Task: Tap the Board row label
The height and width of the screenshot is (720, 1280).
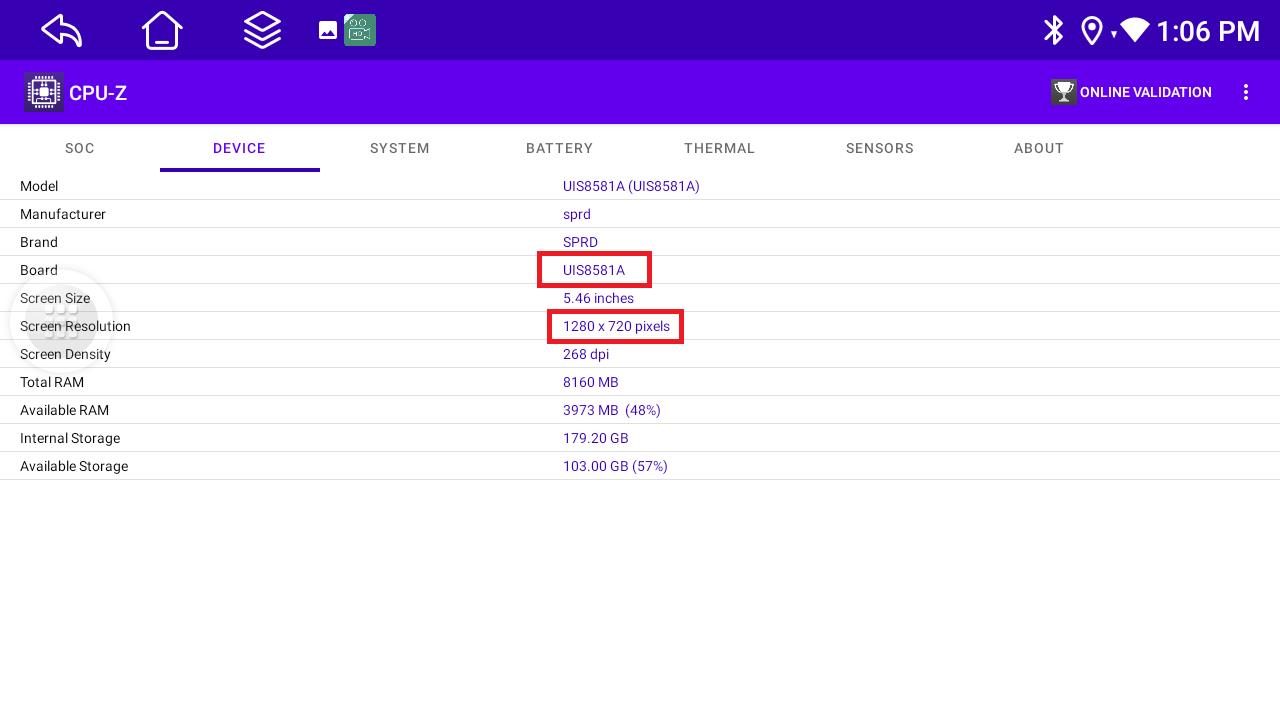Action: 39,270
